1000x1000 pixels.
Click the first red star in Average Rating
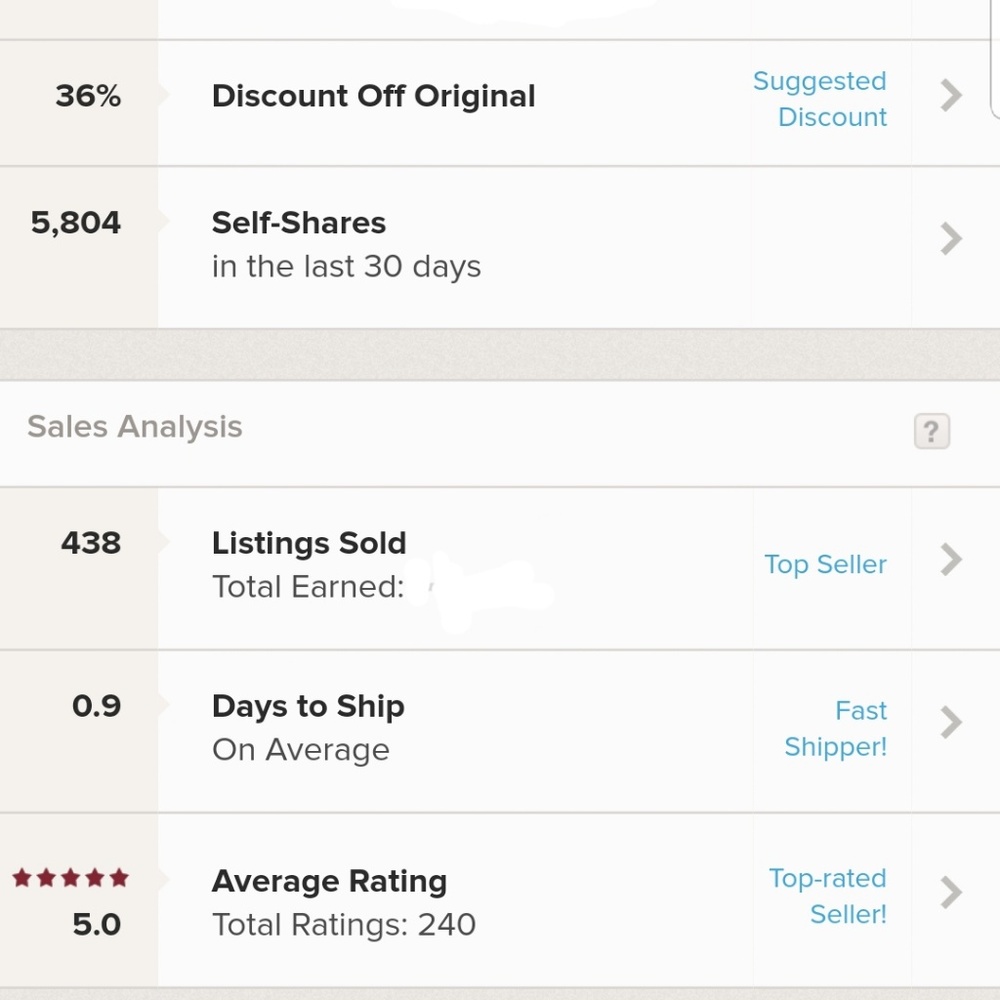coord(23,877)
